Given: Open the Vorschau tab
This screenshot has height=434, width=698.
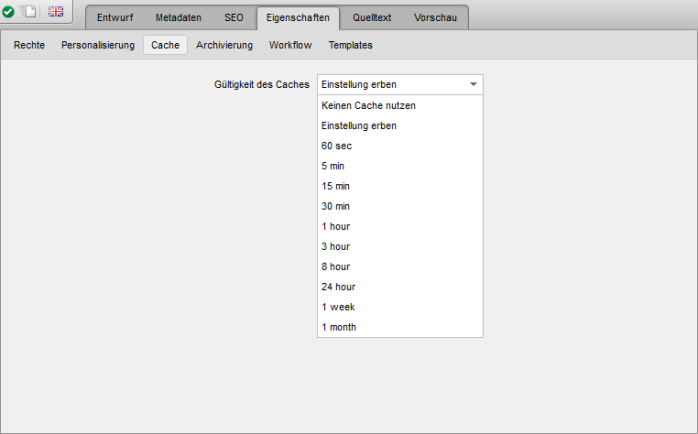Looking at the screenshot, I should [435, 18].
